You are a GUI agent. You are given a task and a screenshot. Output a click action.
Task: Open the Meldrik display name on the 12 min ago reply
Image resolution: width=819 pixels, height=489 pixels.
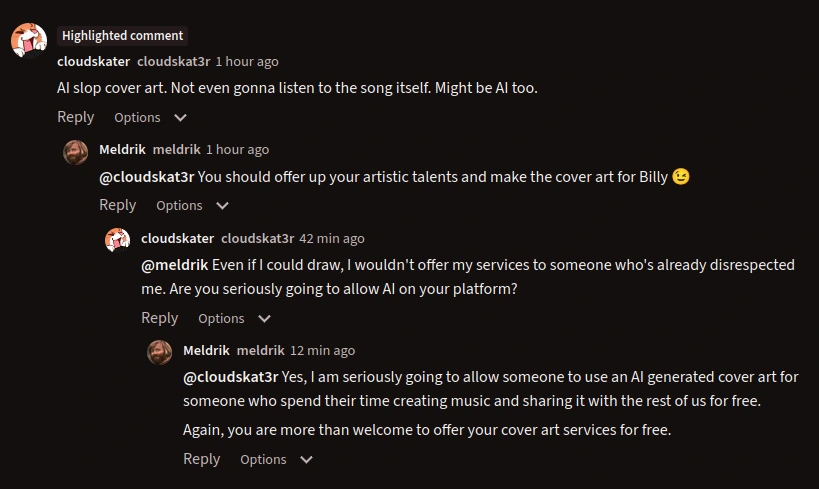[x=206, y=350]
